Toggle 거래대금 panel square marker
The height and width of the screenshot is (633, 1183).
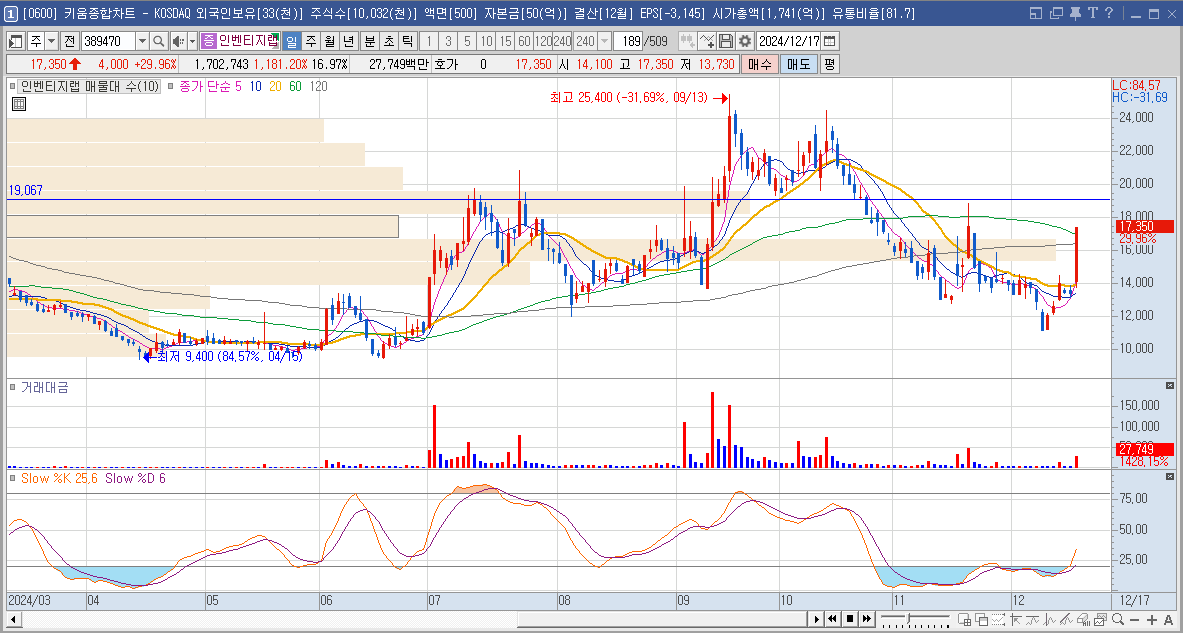[13, 388]
